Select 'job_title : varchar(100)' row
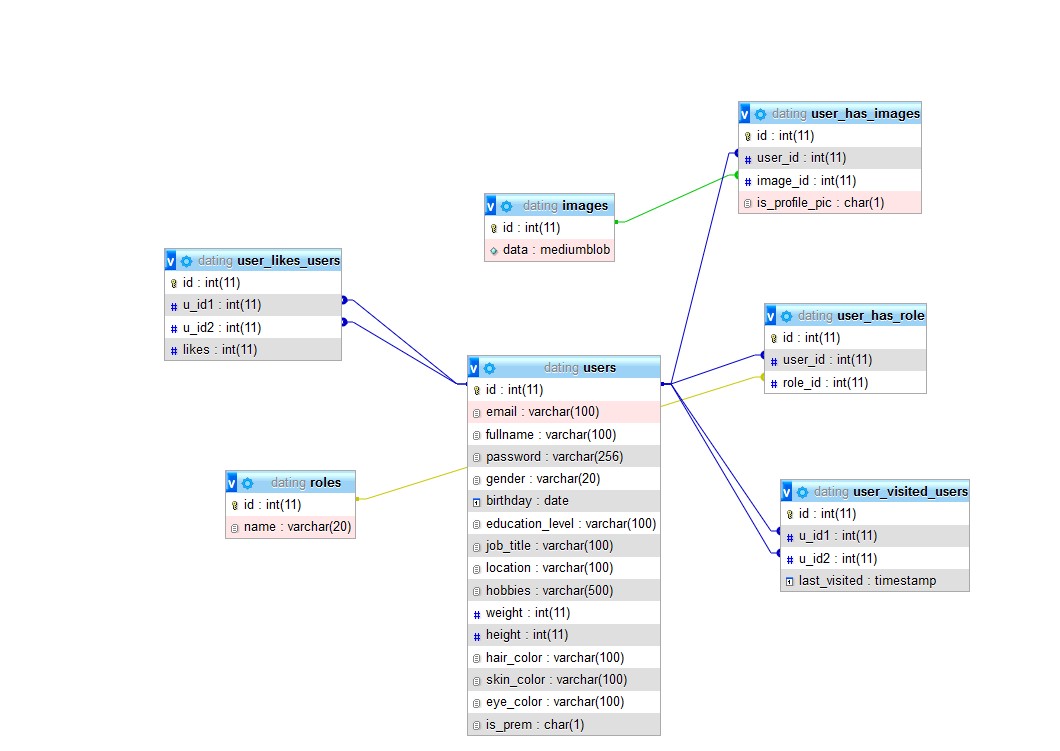The image size is (1060, 751). pos(564,546)
